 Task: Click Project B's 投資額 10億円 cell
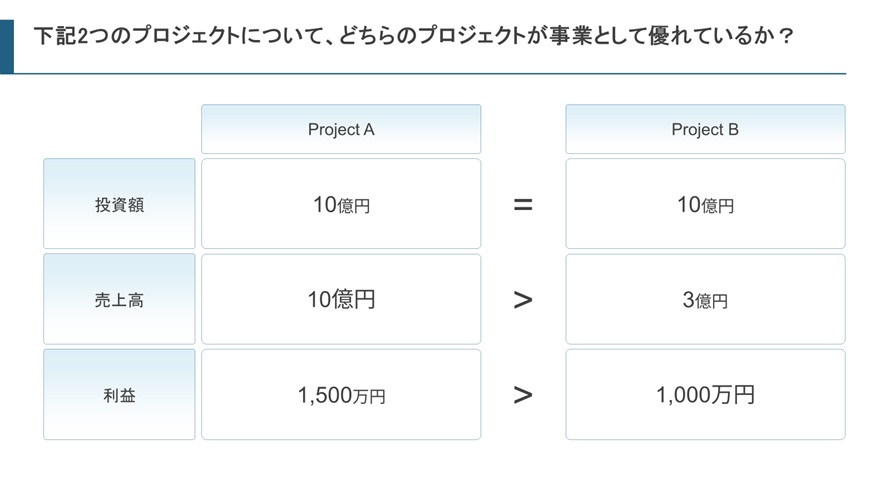(x=705, y=204)
